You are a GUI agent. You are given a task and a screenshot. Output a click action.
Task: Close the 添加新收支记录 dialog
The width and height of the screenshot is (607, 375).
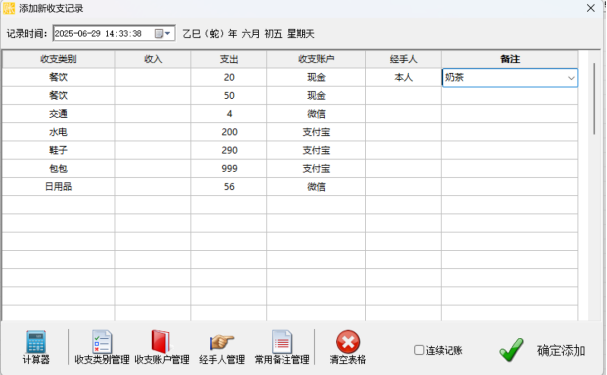coord(590,8)
